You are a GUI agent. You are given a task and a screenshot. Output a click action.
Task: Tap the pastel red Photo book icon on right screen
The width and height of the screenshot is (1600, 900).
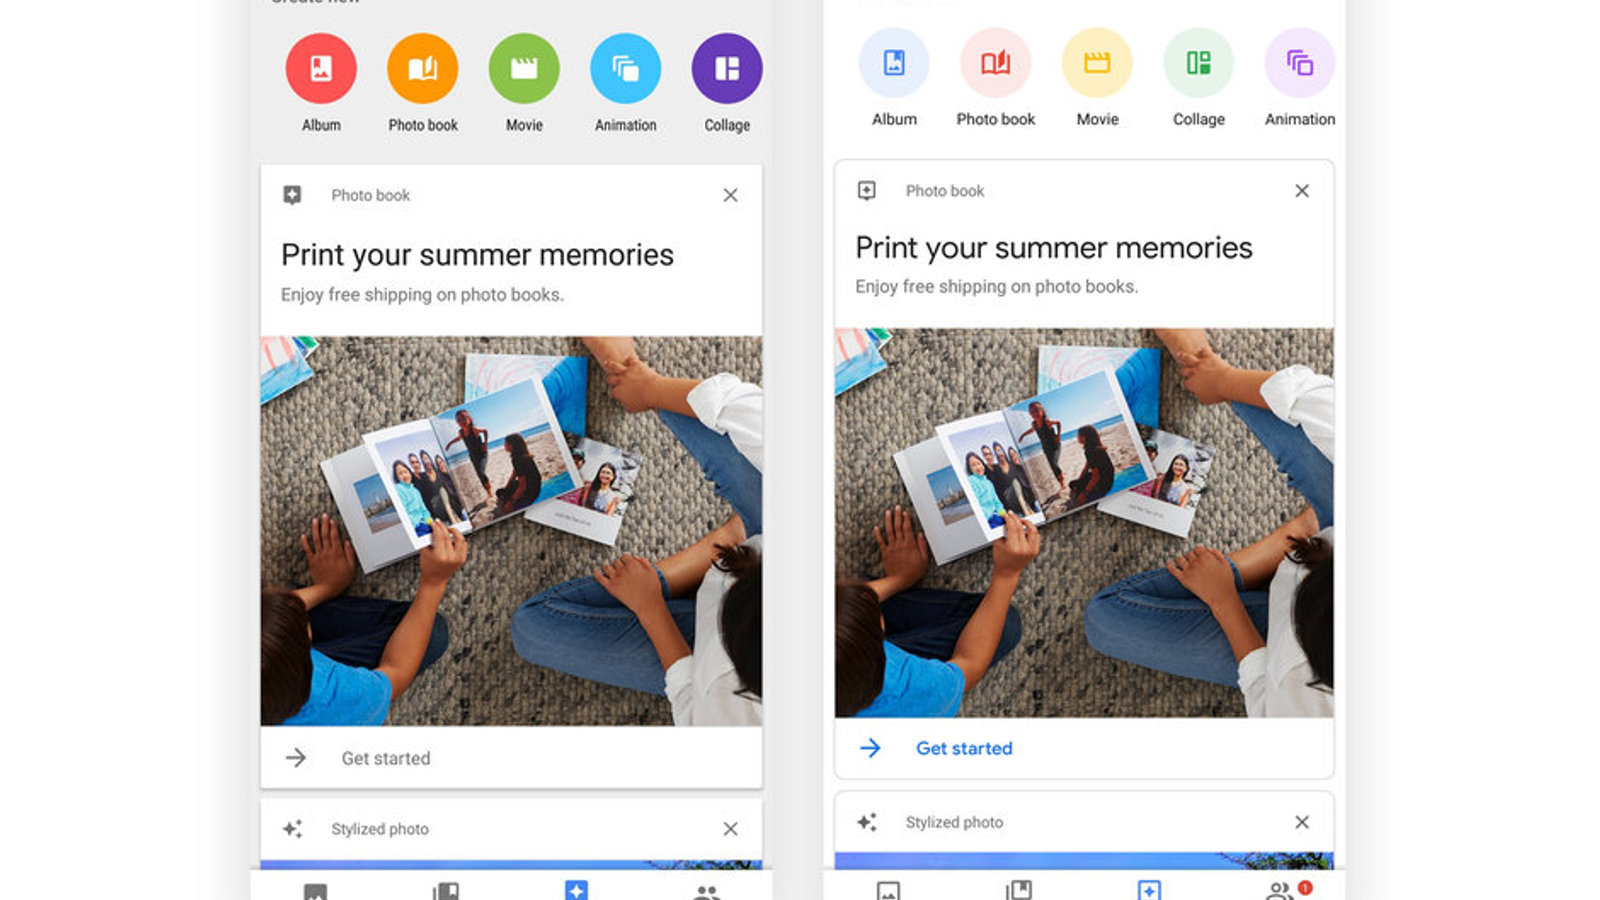[996, 63]
